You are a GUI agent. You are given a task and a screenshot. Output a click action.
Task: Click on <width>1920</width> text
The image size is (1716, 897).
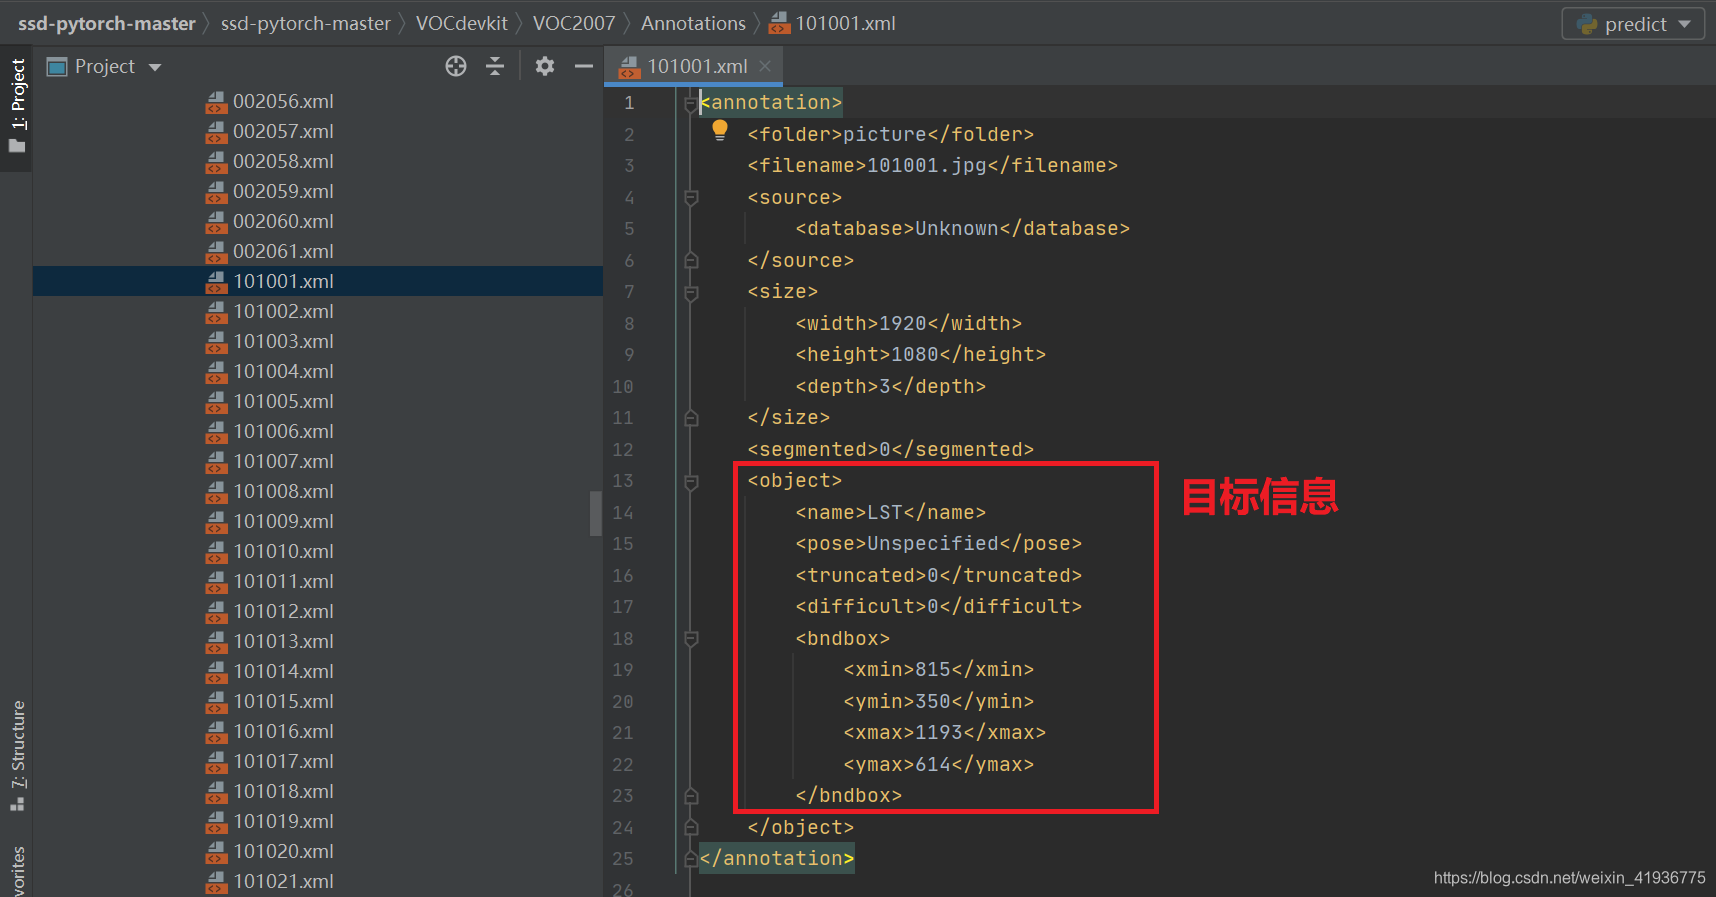click(x=909, y=324)
